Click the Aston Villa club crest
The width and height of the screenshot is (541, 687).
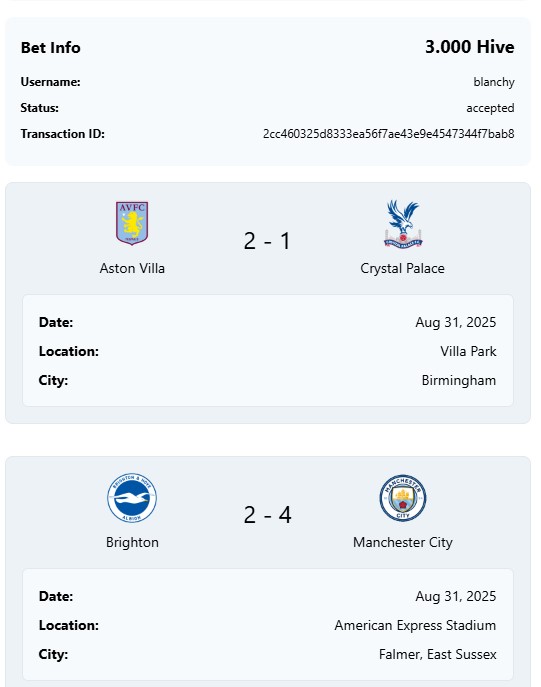pyautogui.click(x=132, y=223)
